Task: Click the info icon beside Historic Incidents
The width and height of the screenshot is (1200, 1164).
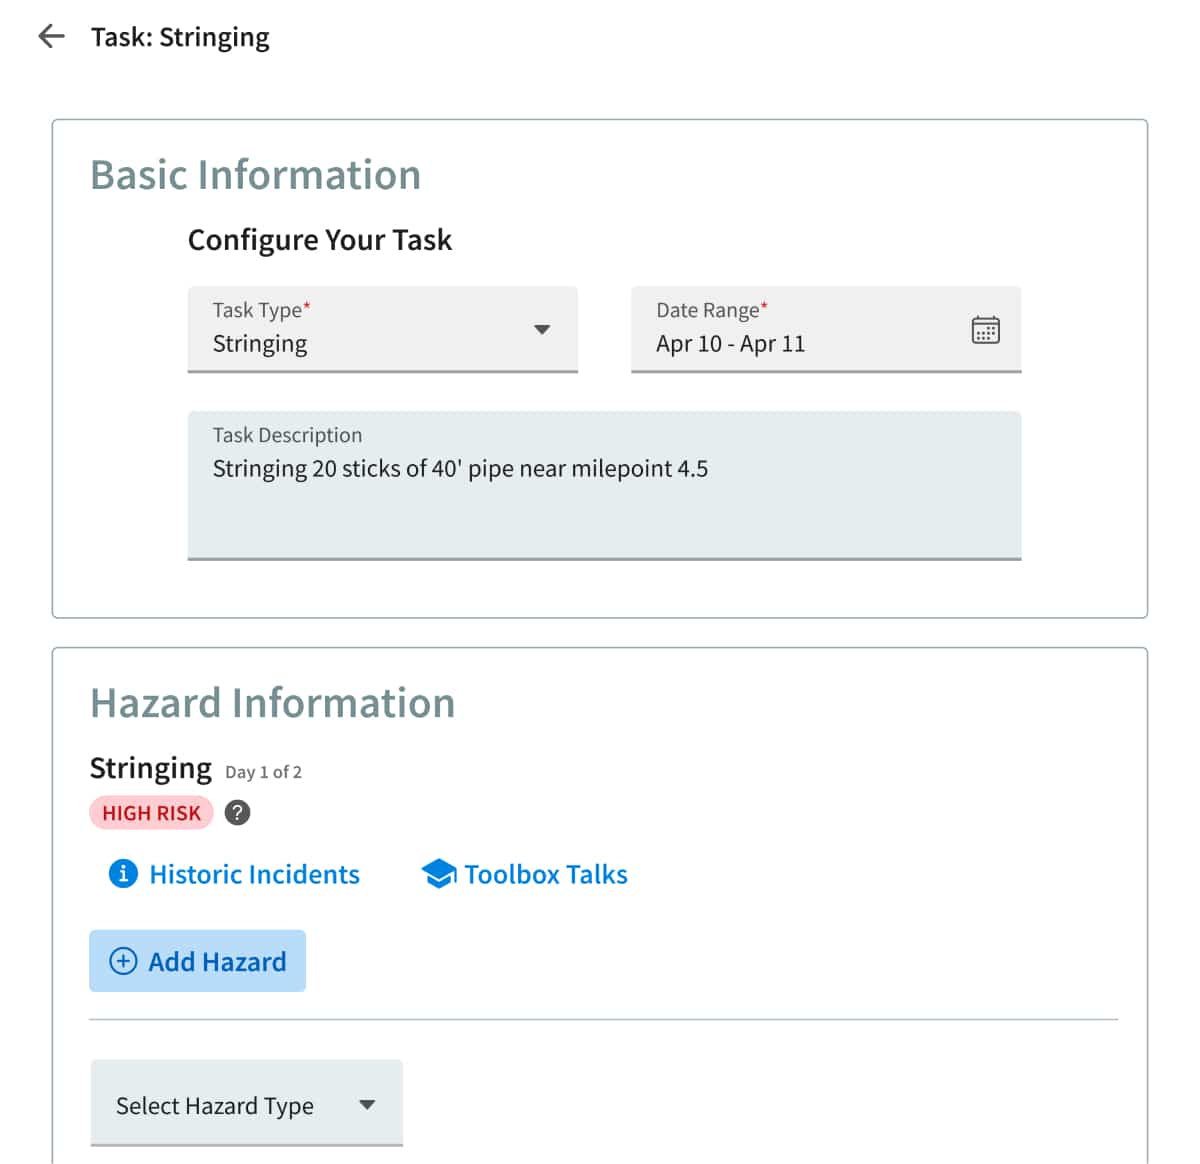Action: coord(123,874)
